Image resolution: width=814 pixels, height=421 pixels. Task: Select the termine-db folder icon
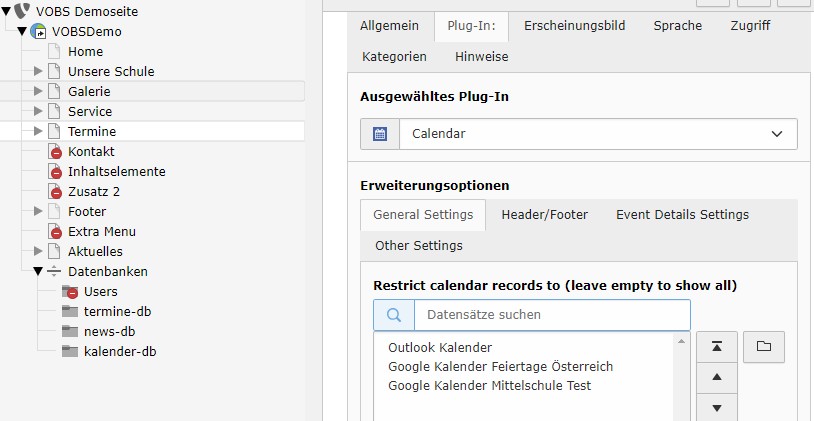pyautogui.click(x=70, y=311)
